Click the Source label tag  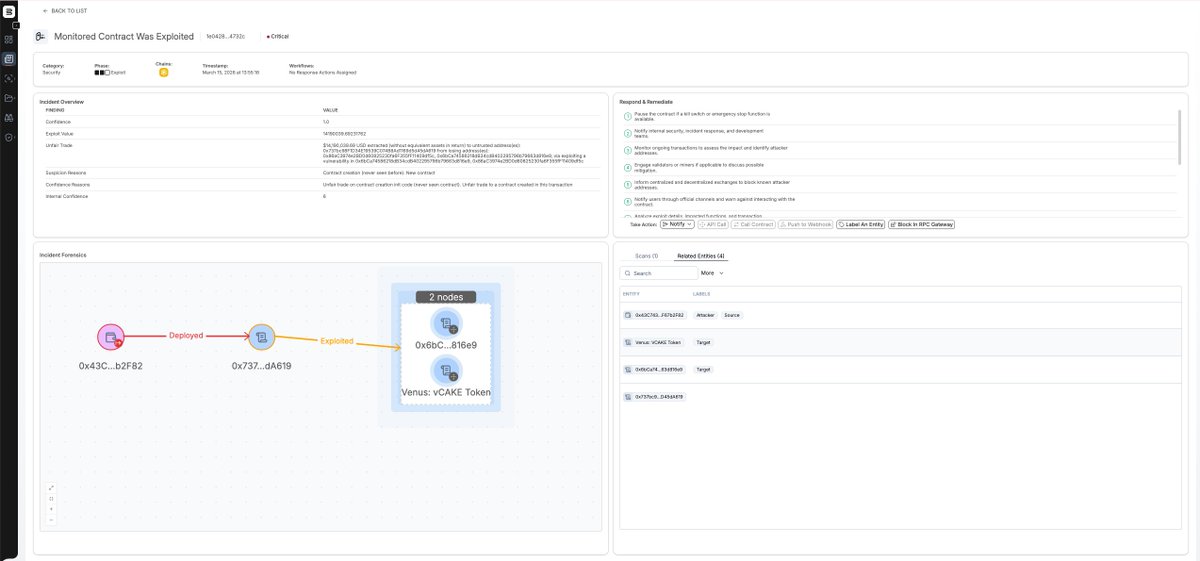pos(732,315)
